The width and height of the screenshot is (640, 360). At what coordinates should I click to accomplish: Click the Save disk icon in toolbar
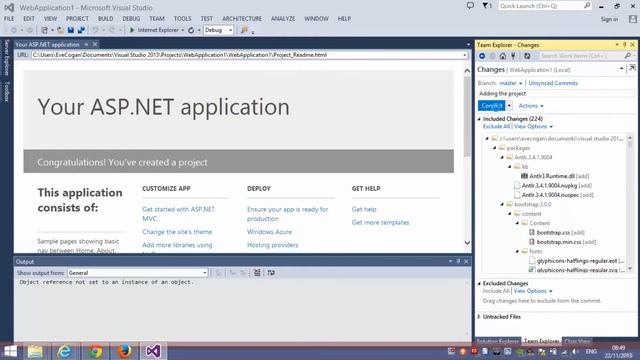[71, 30]
